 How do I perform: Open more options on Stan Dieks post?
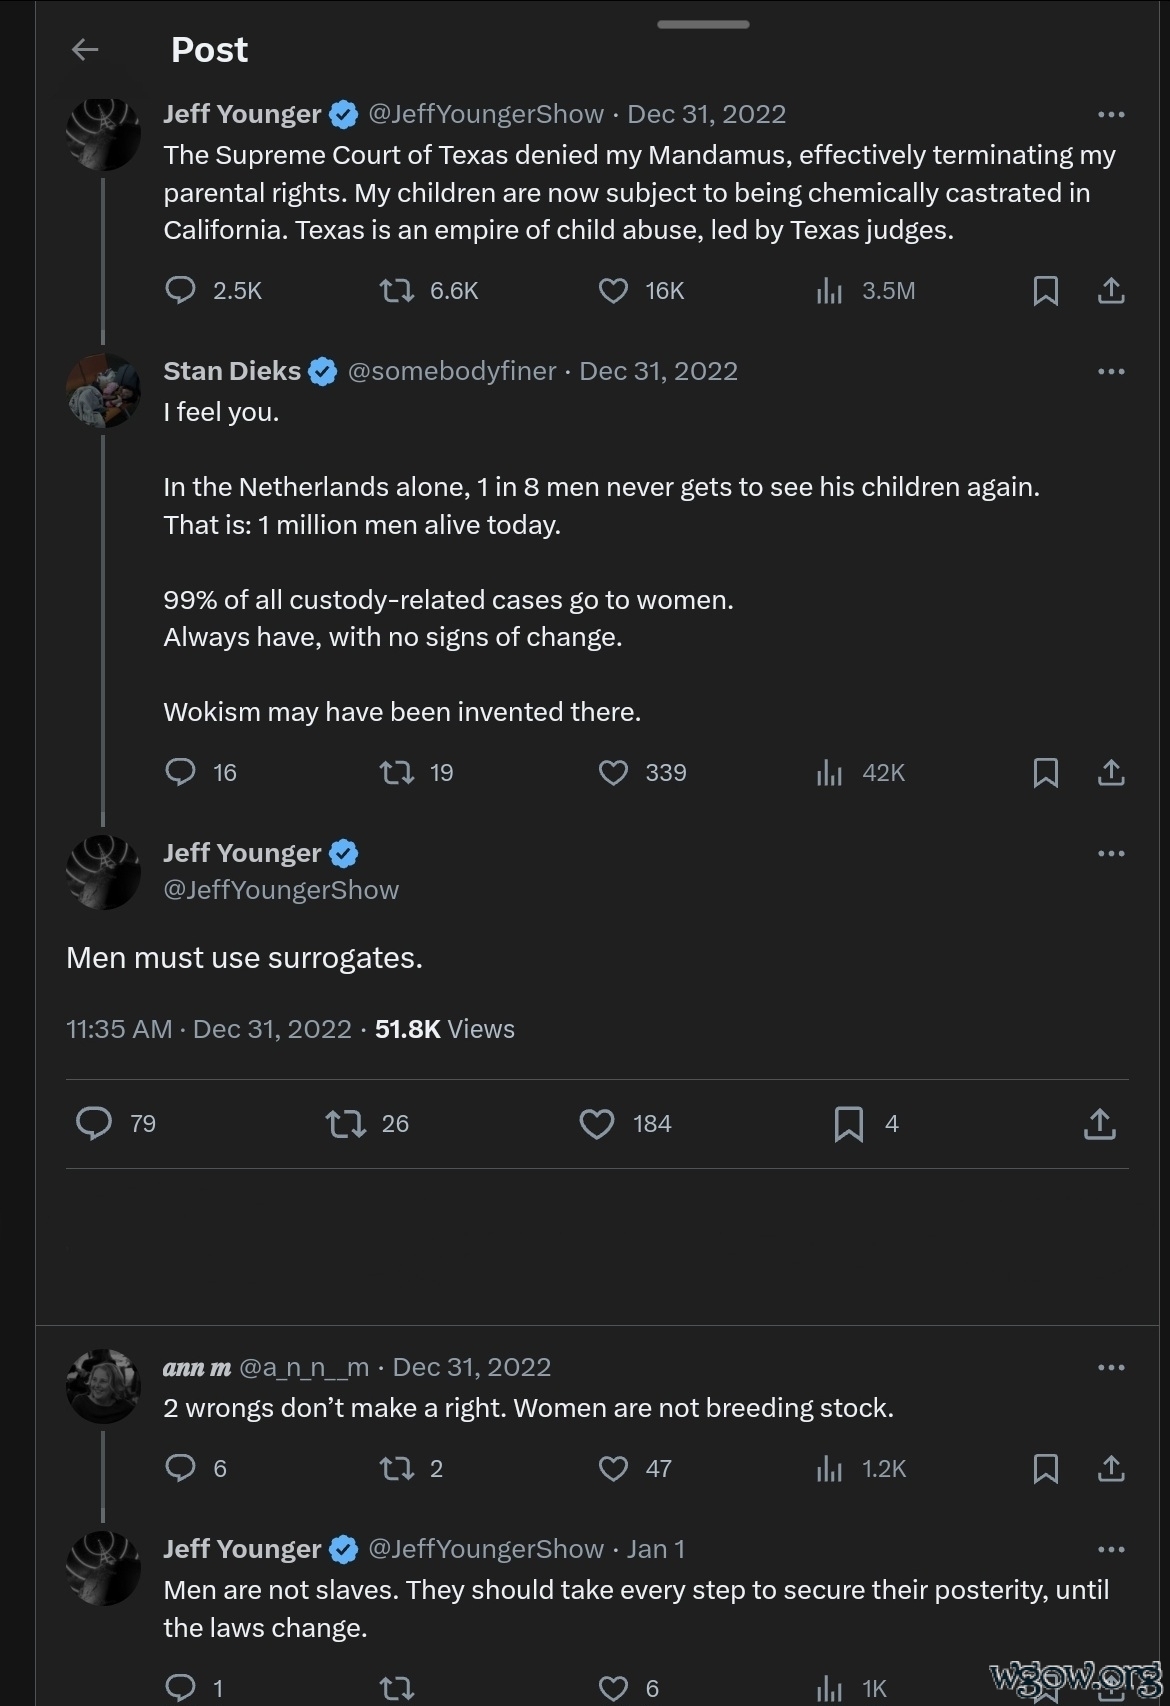click(x=1111, y=371)
